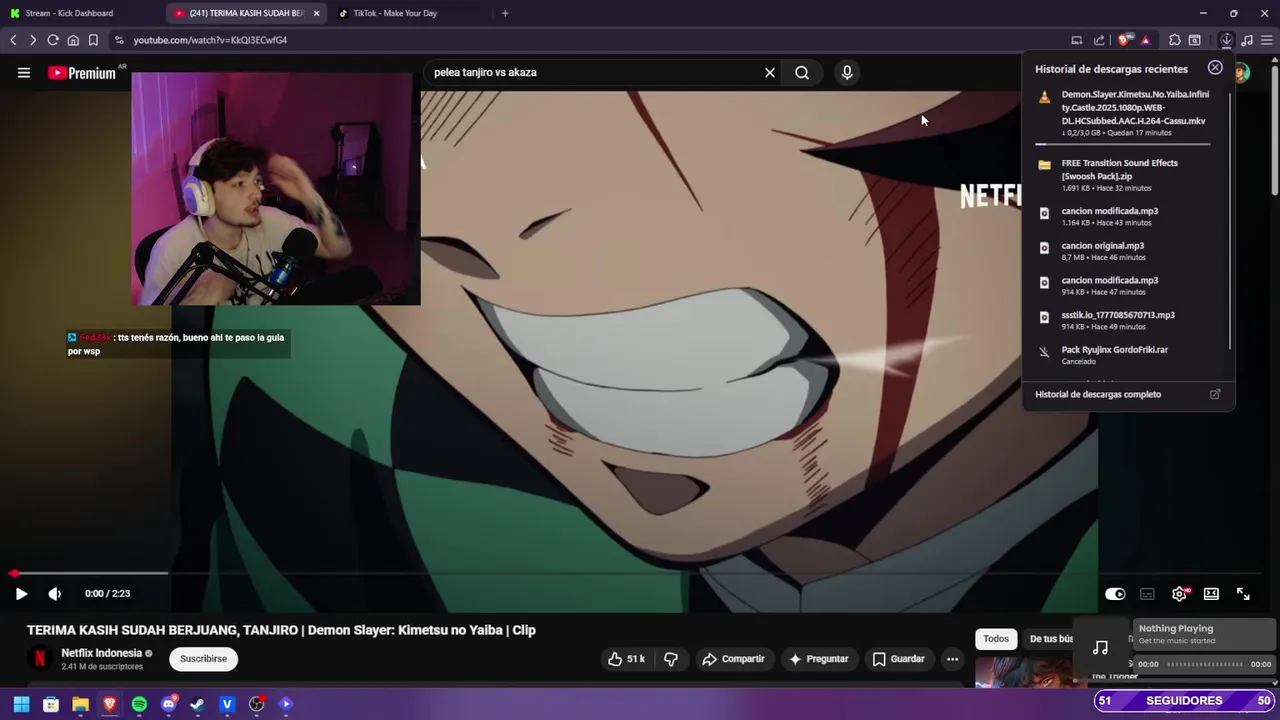Select the Todos filter chip
This screenshot has width=1280, height=720.
click(x=996, y=639)
